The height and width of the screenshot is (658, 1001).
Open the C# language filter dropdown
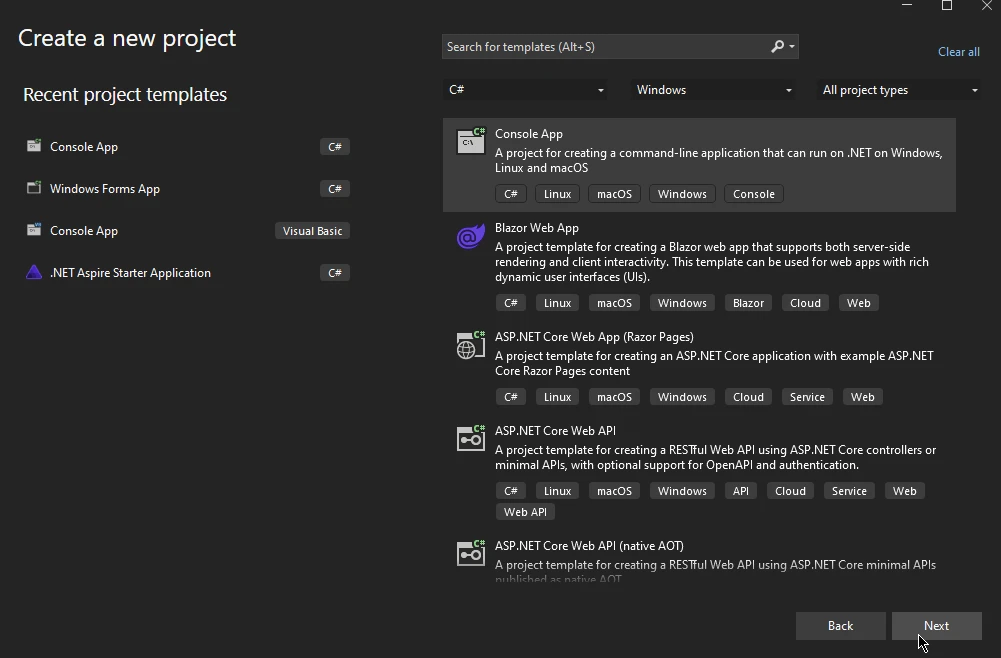(x=526, y=90)
